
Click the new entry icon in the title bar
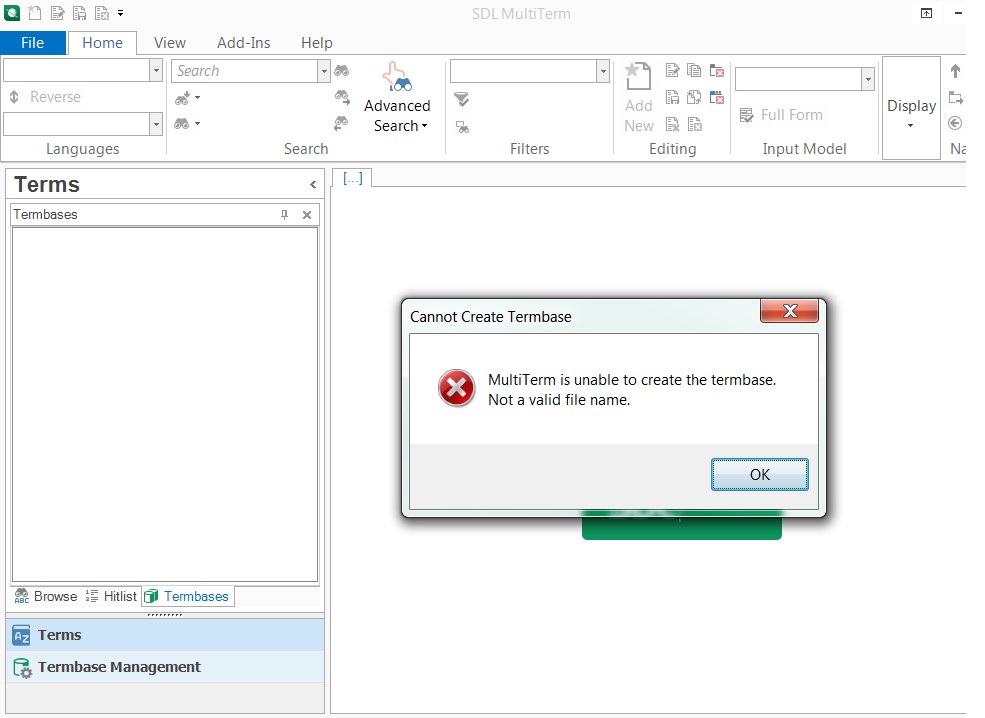35,13
